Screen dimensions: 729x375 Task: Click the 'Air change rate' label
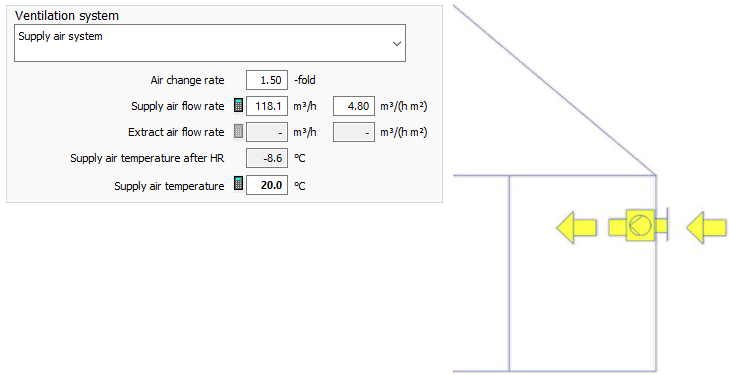click(x=187, y=80)
